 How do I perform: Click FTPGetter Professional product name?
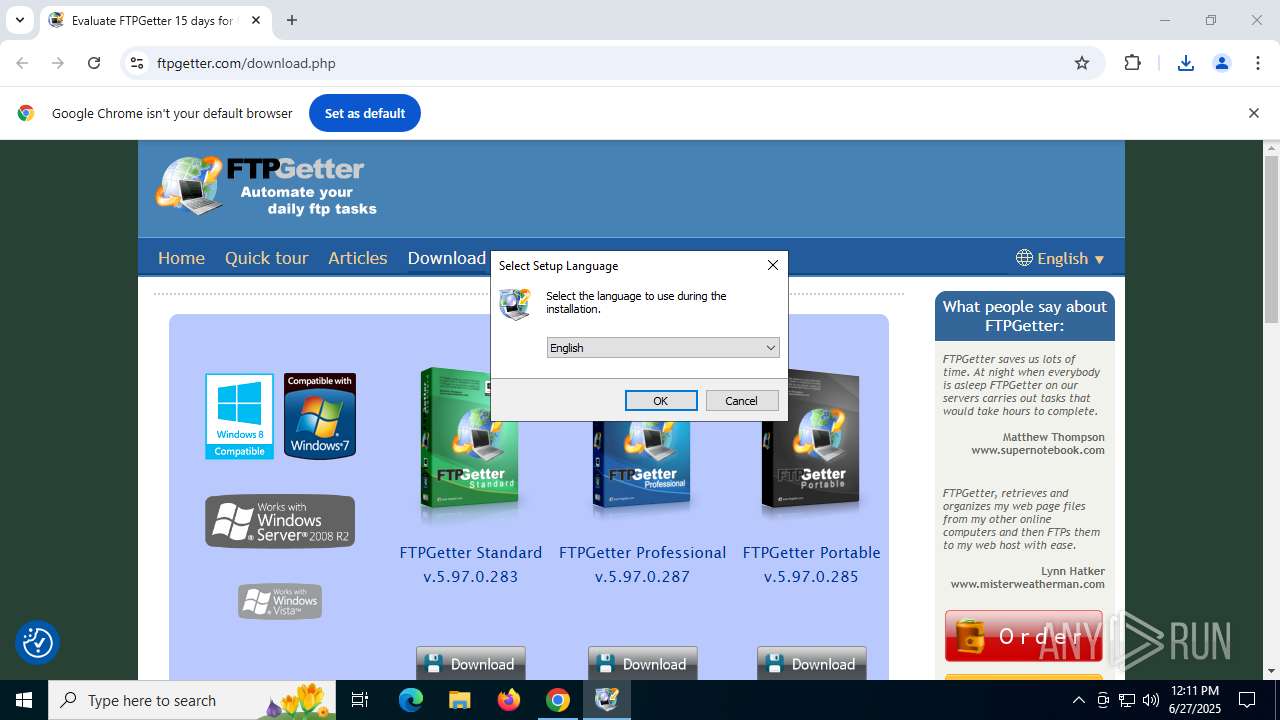point(642,552)
